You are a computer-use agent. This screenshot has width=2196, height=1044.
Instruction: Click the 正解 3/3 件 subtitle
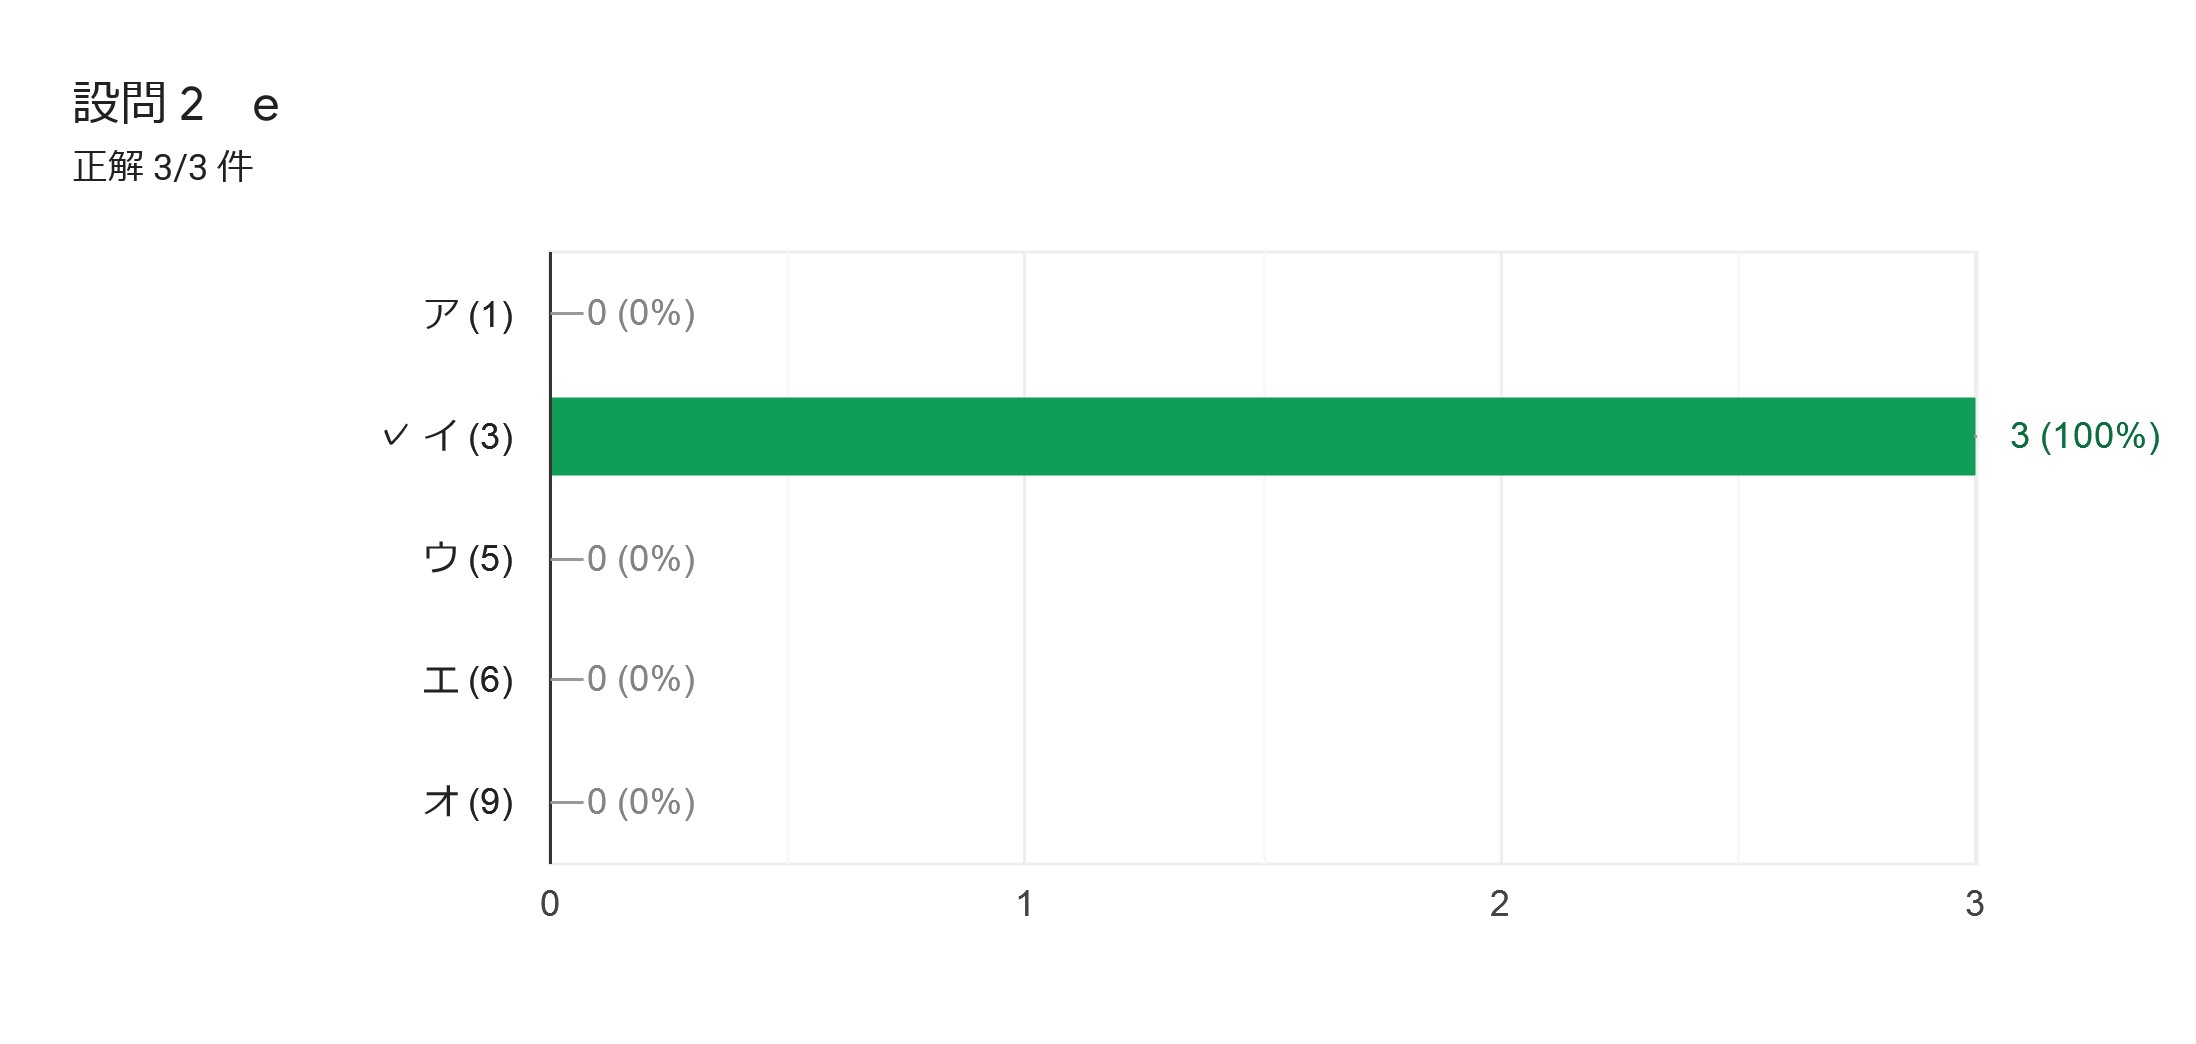[x=163, y=167]
